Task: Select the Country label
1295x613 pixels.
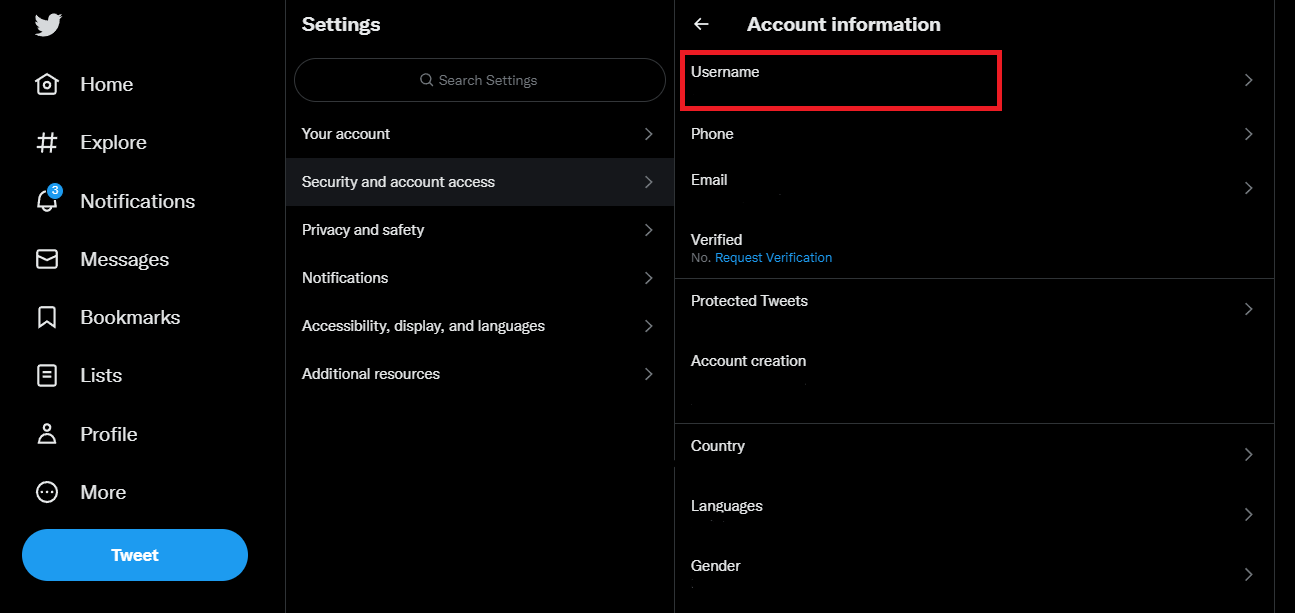Action: coord(718,446)
